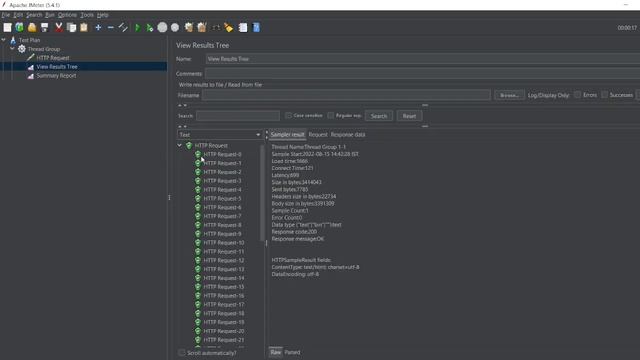Click the Help book toolbar icon
This screenshot has width=640, height=360.
(x=256, y=27)
